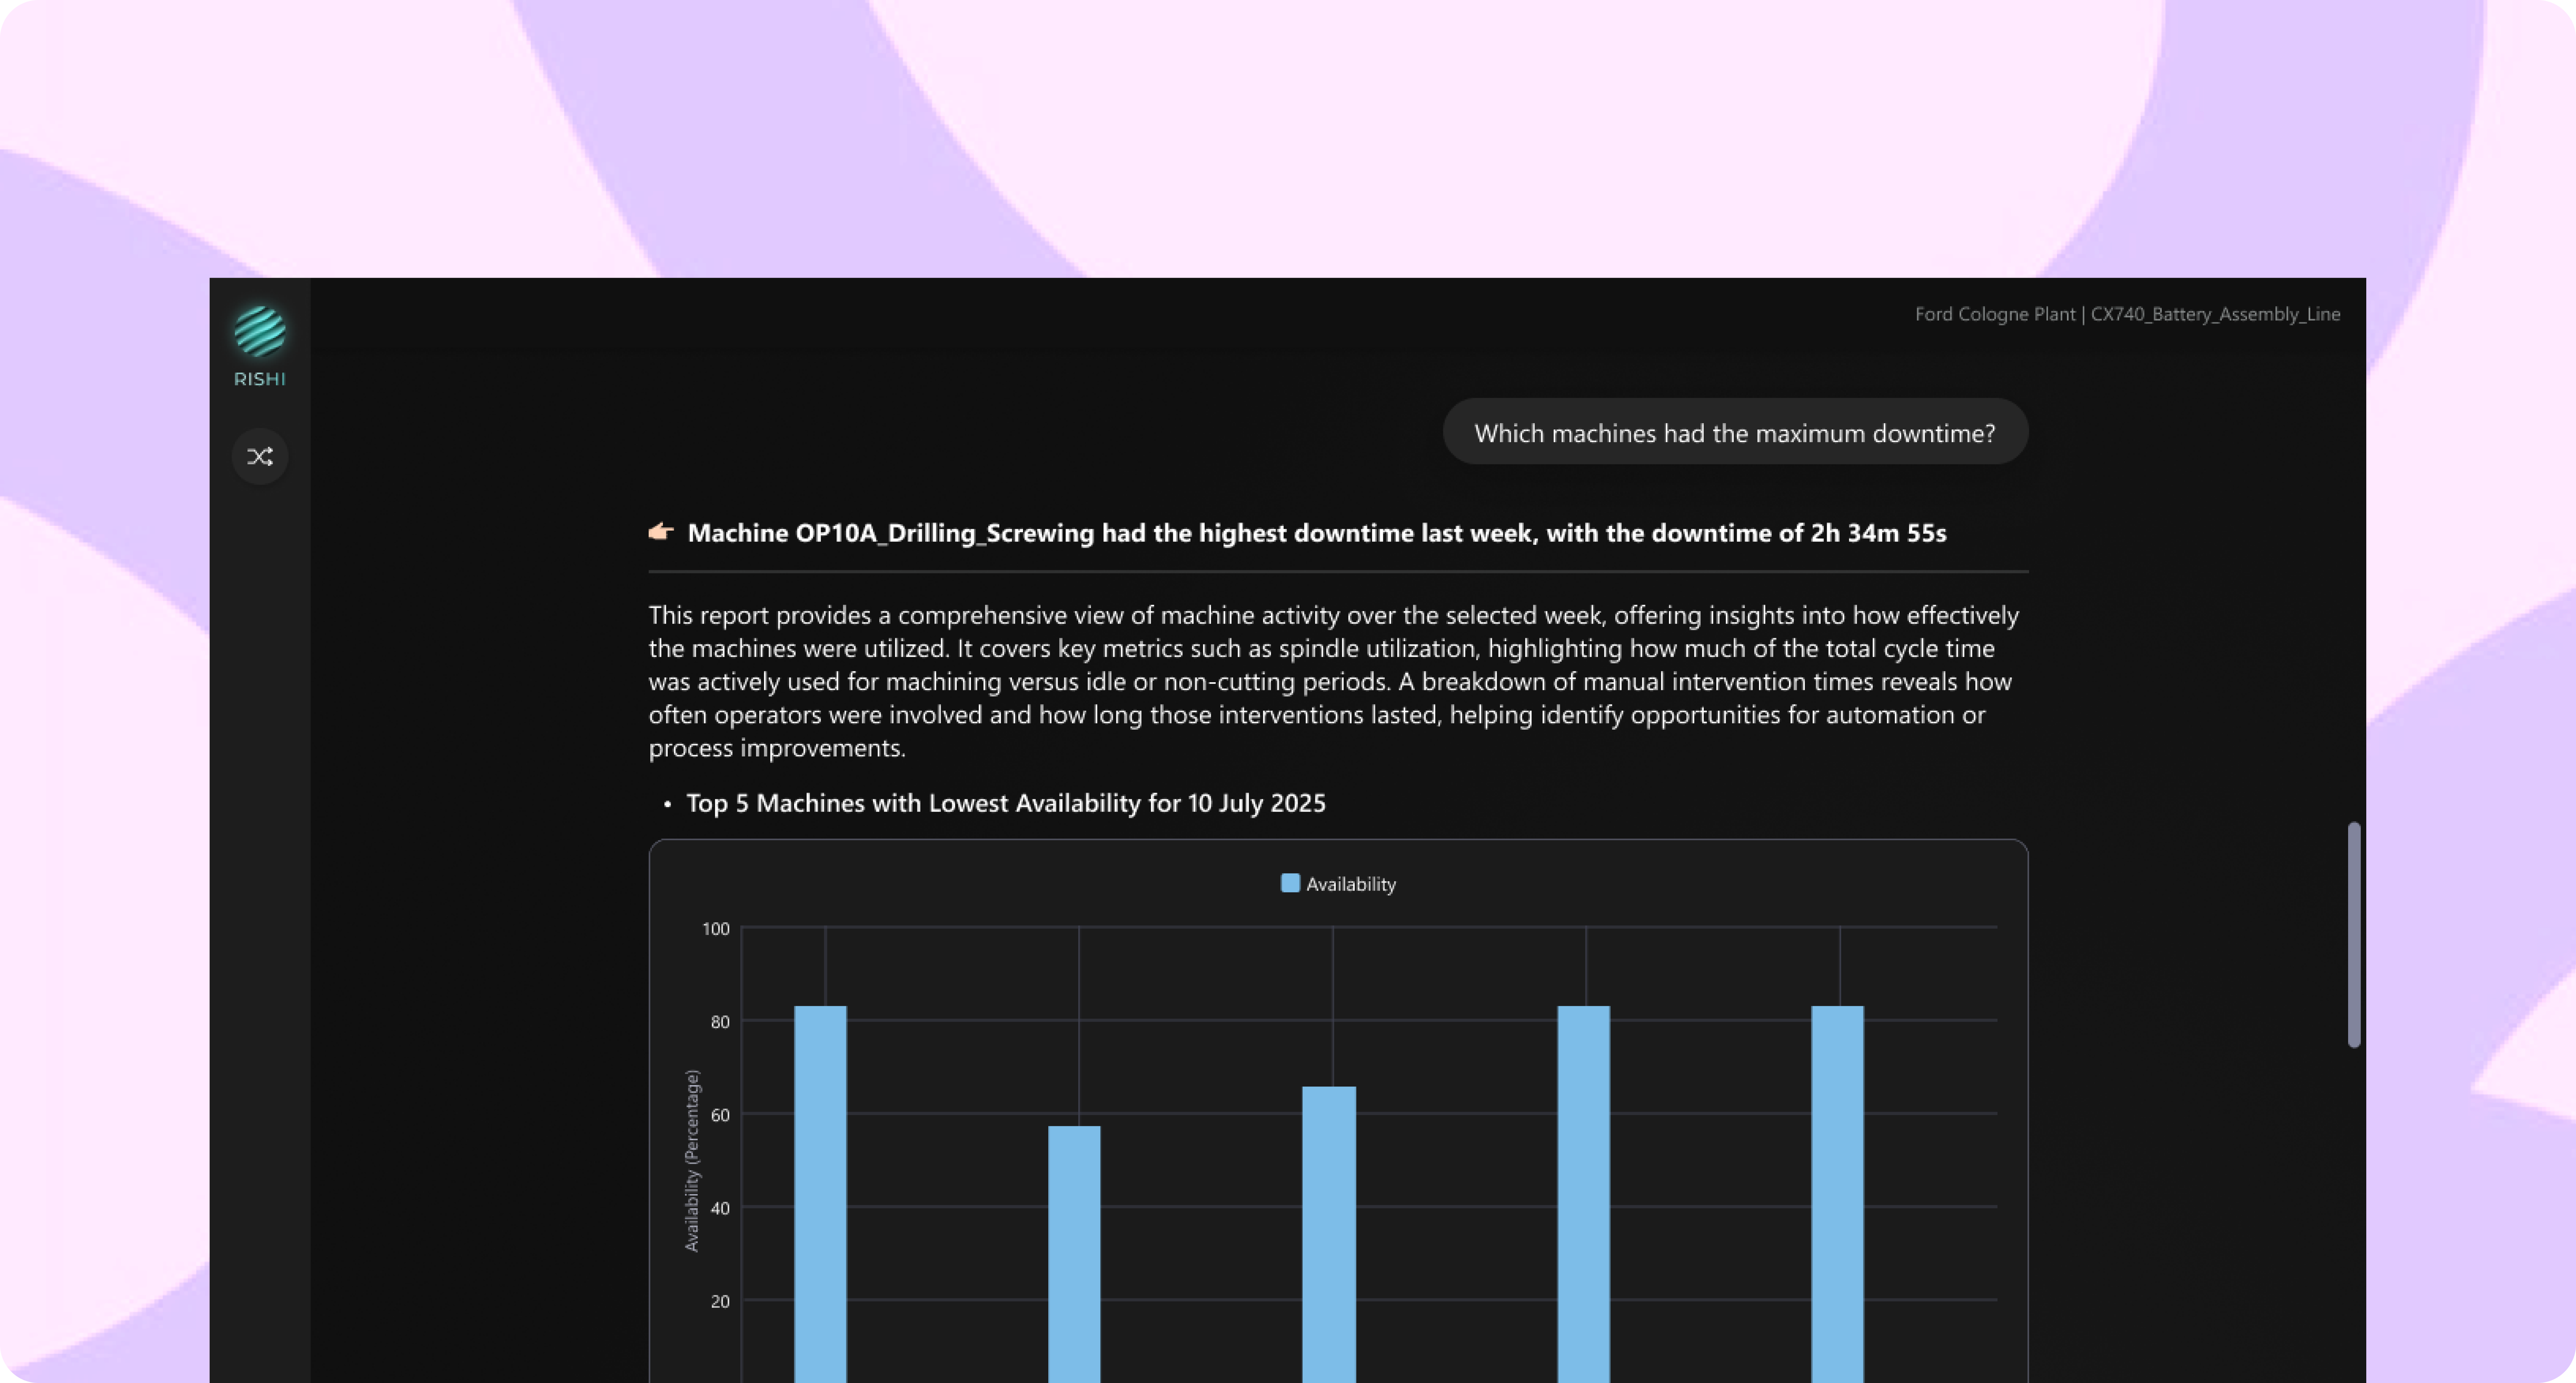Click the pointing hand emoji in answer headline
The image size is (2576, 1383).
point(661,532)
